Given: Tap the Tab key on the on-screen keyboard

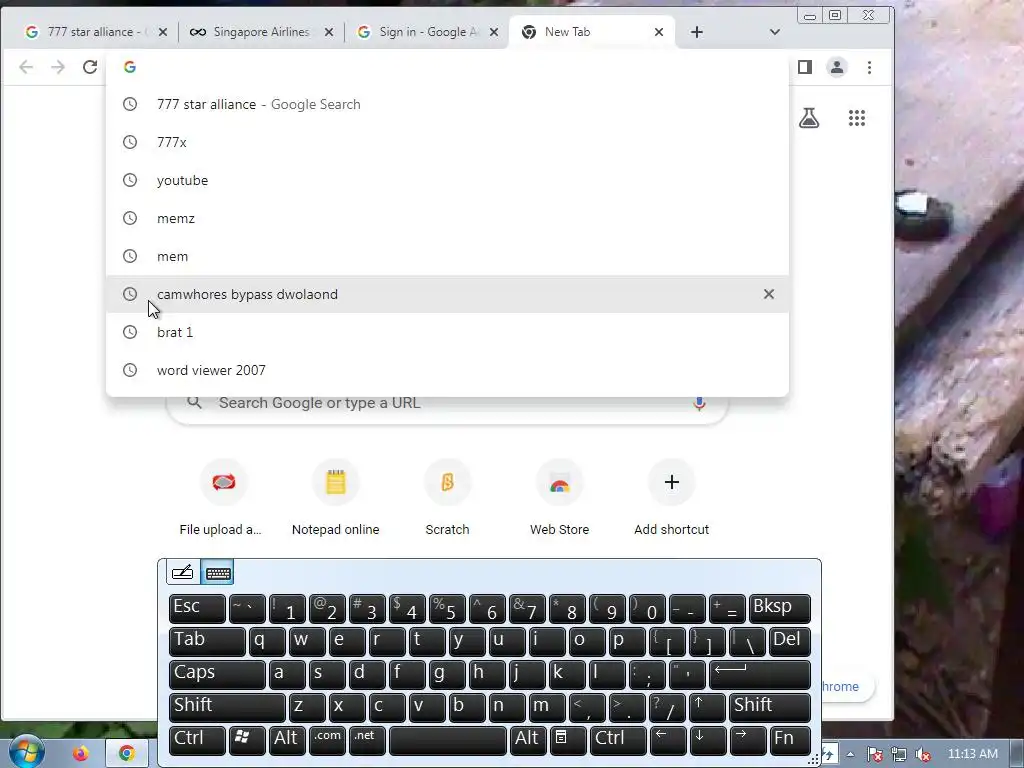Looking at the screenshot, I should 207,641.
